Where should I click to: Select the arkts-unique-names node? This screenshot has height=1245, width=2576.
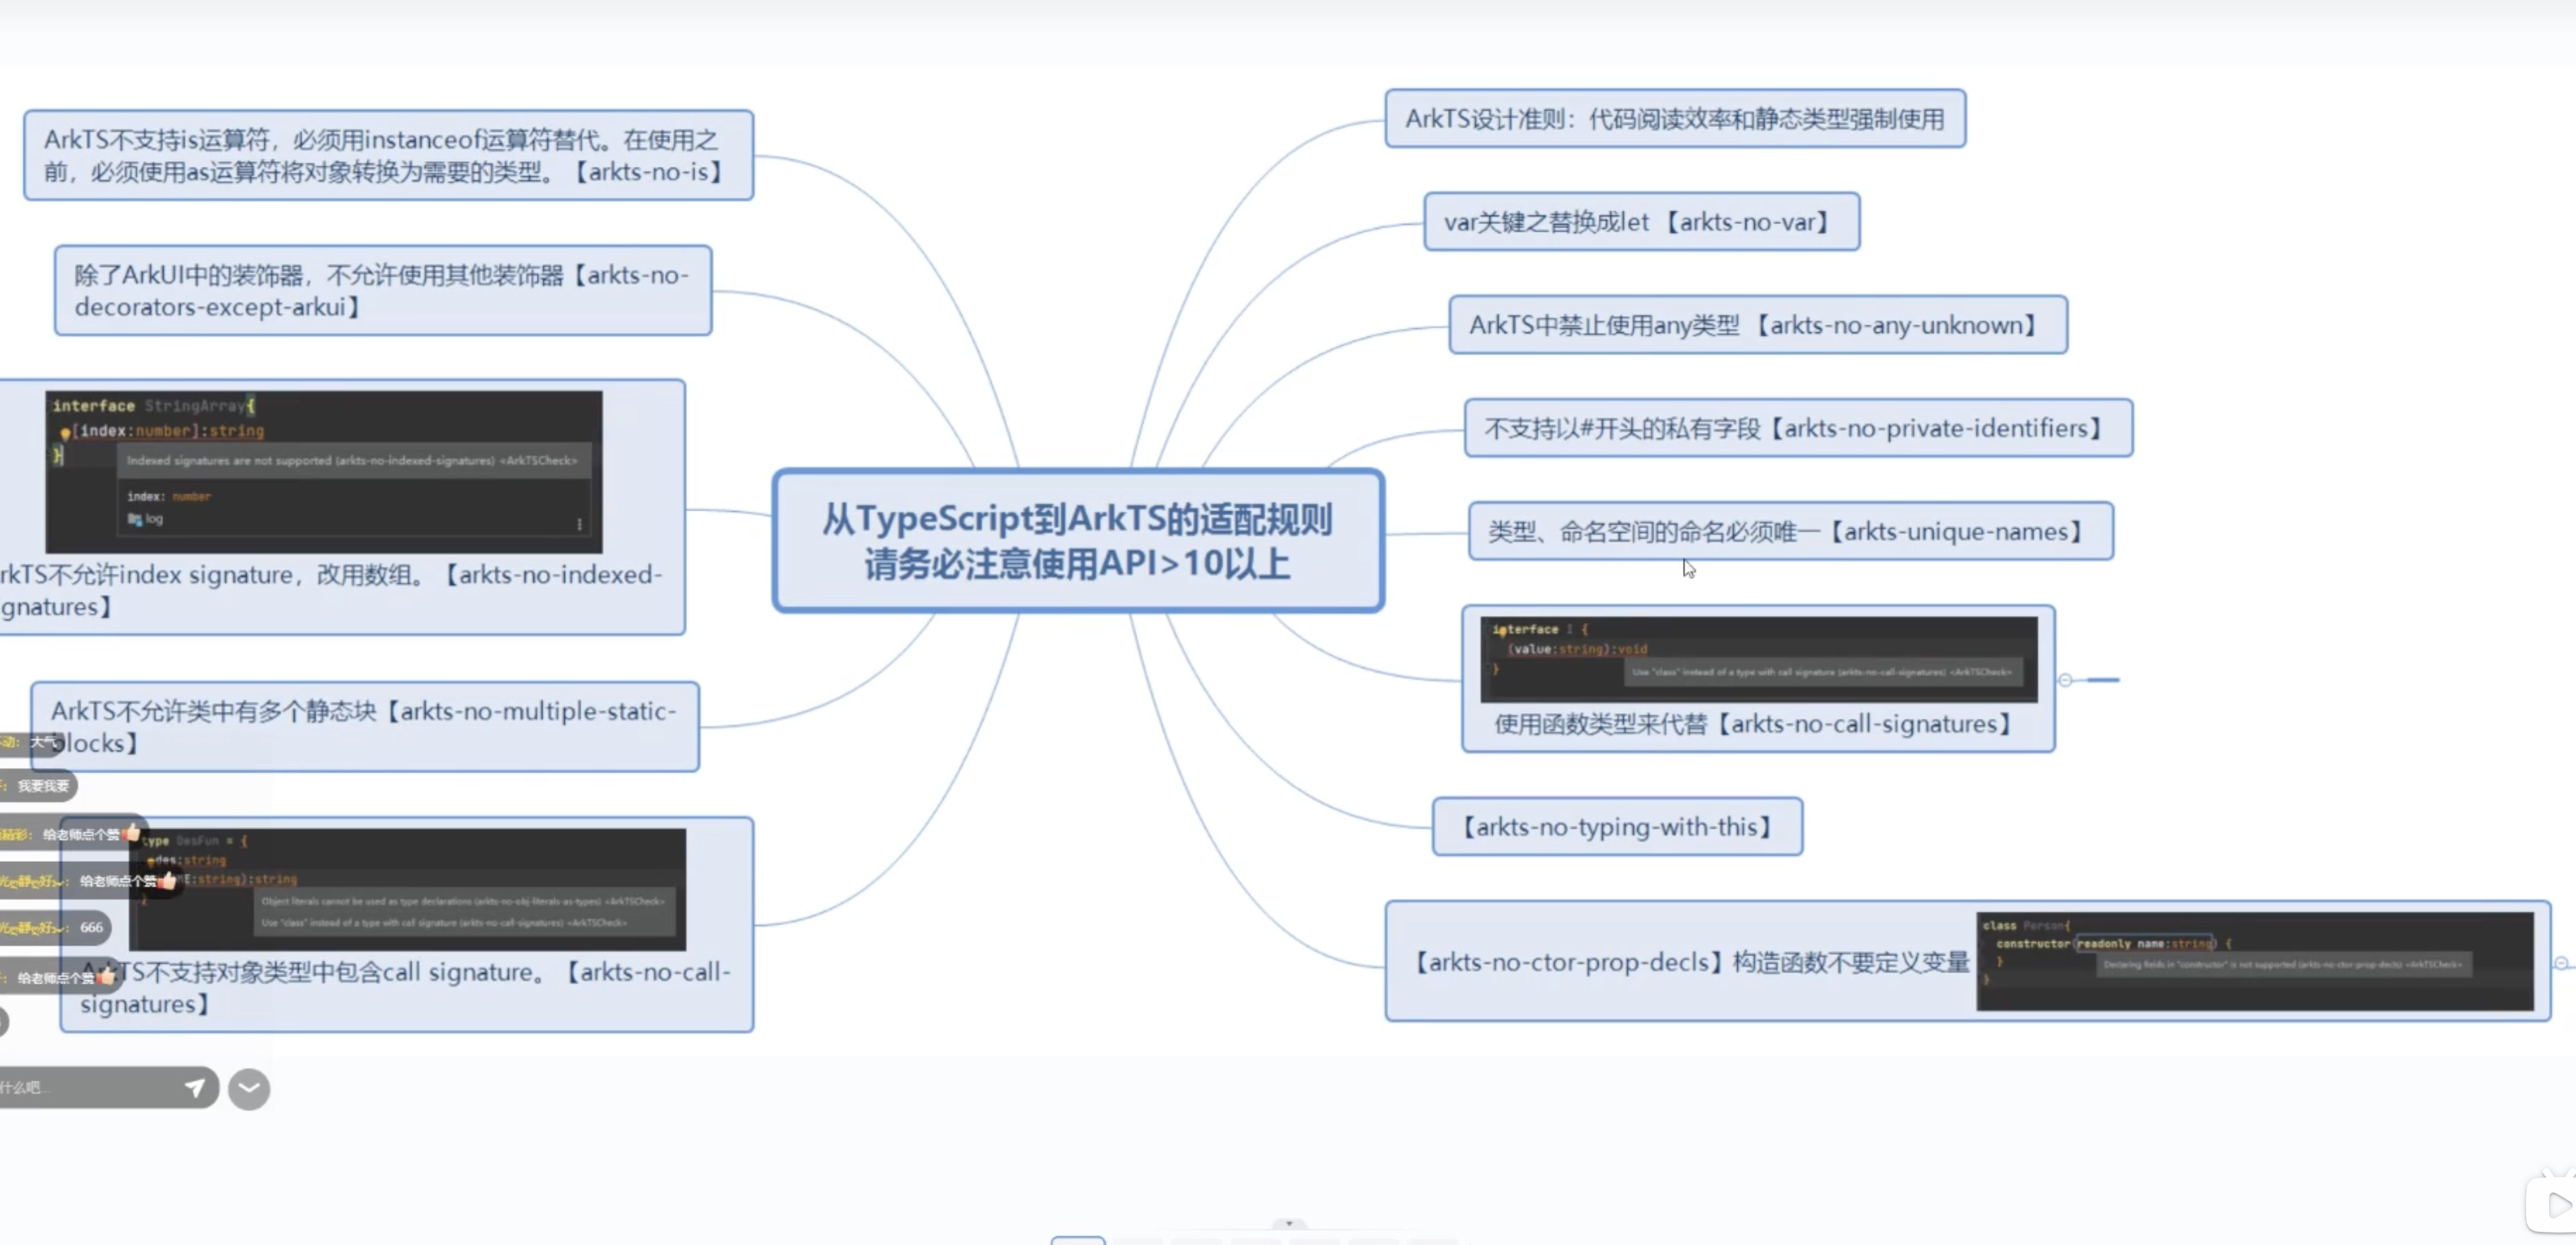pos(1790,532)
